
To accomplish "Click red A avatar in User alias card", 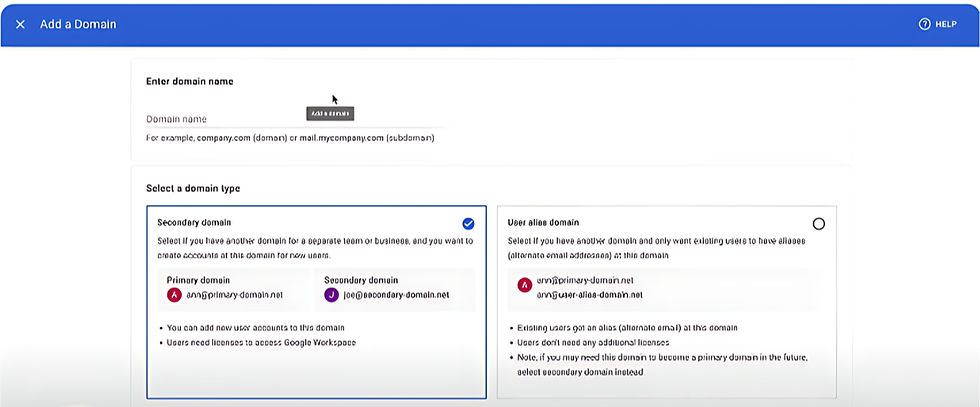I will (524, 286).
